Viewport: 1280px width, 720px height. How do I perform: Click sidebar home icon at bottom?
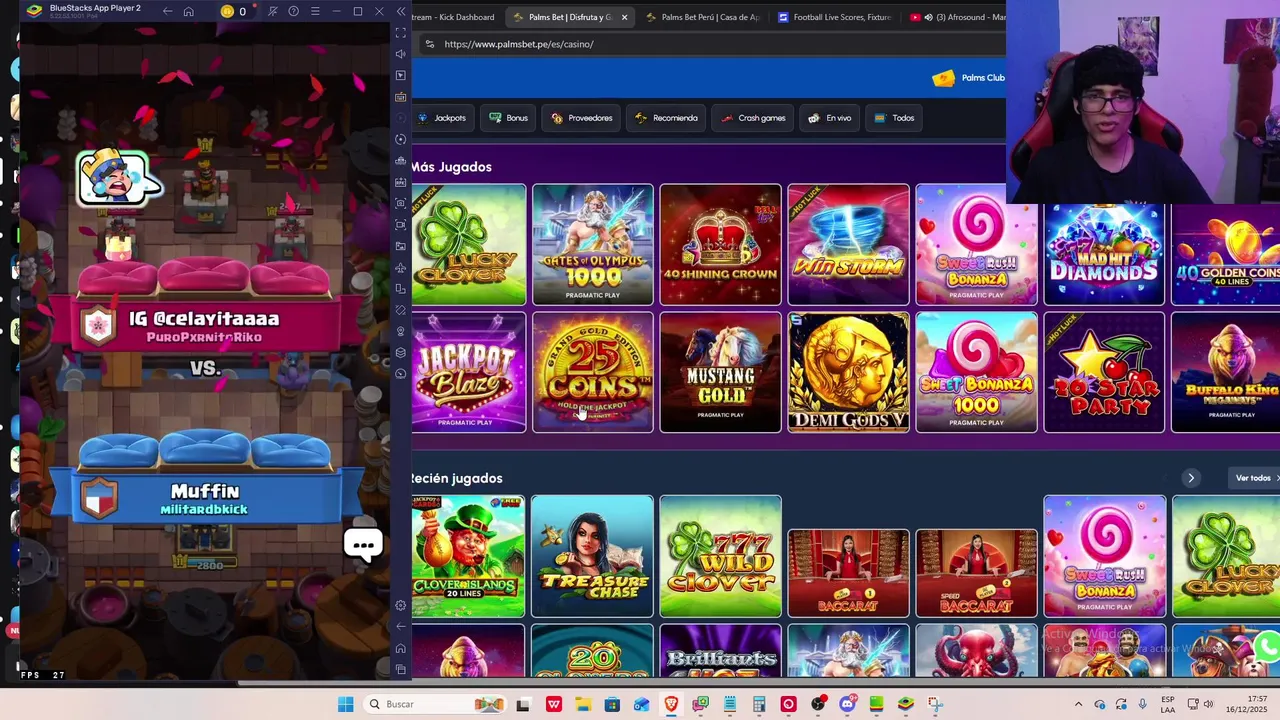(x=401, y=648)
